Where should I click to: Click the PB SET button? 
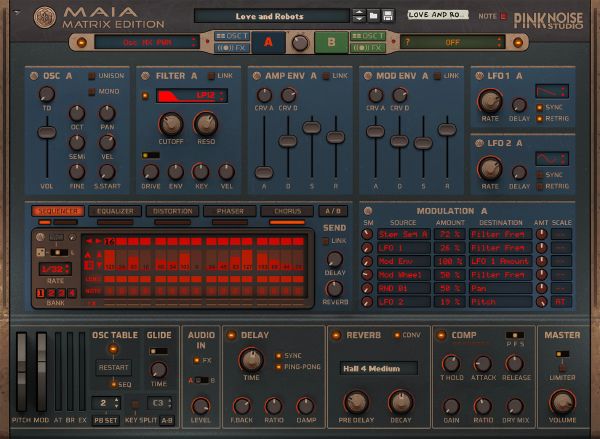(x=106, y=420)
